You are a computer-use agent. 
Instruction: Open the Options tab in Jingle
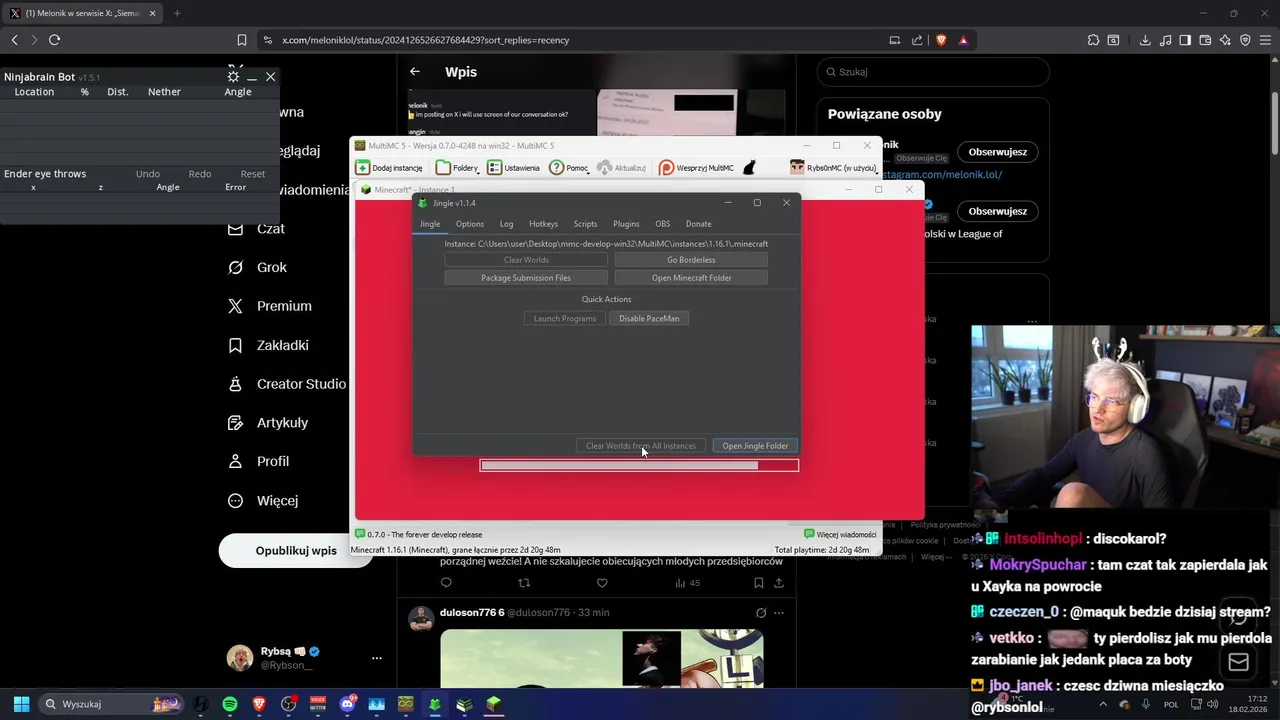pyautogui.click(x=469, y=224)
